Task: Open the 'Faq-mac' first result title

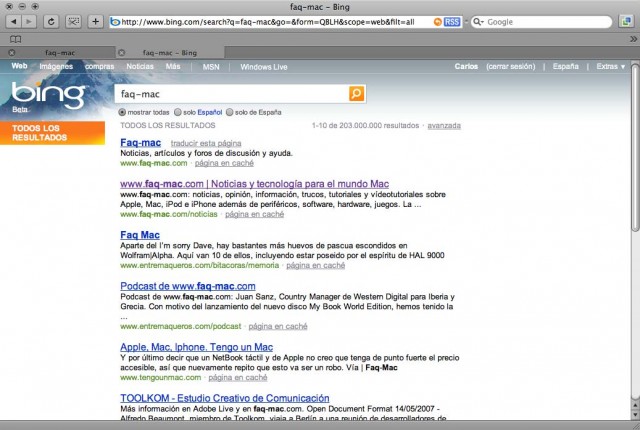Action: tap(140, 143)
